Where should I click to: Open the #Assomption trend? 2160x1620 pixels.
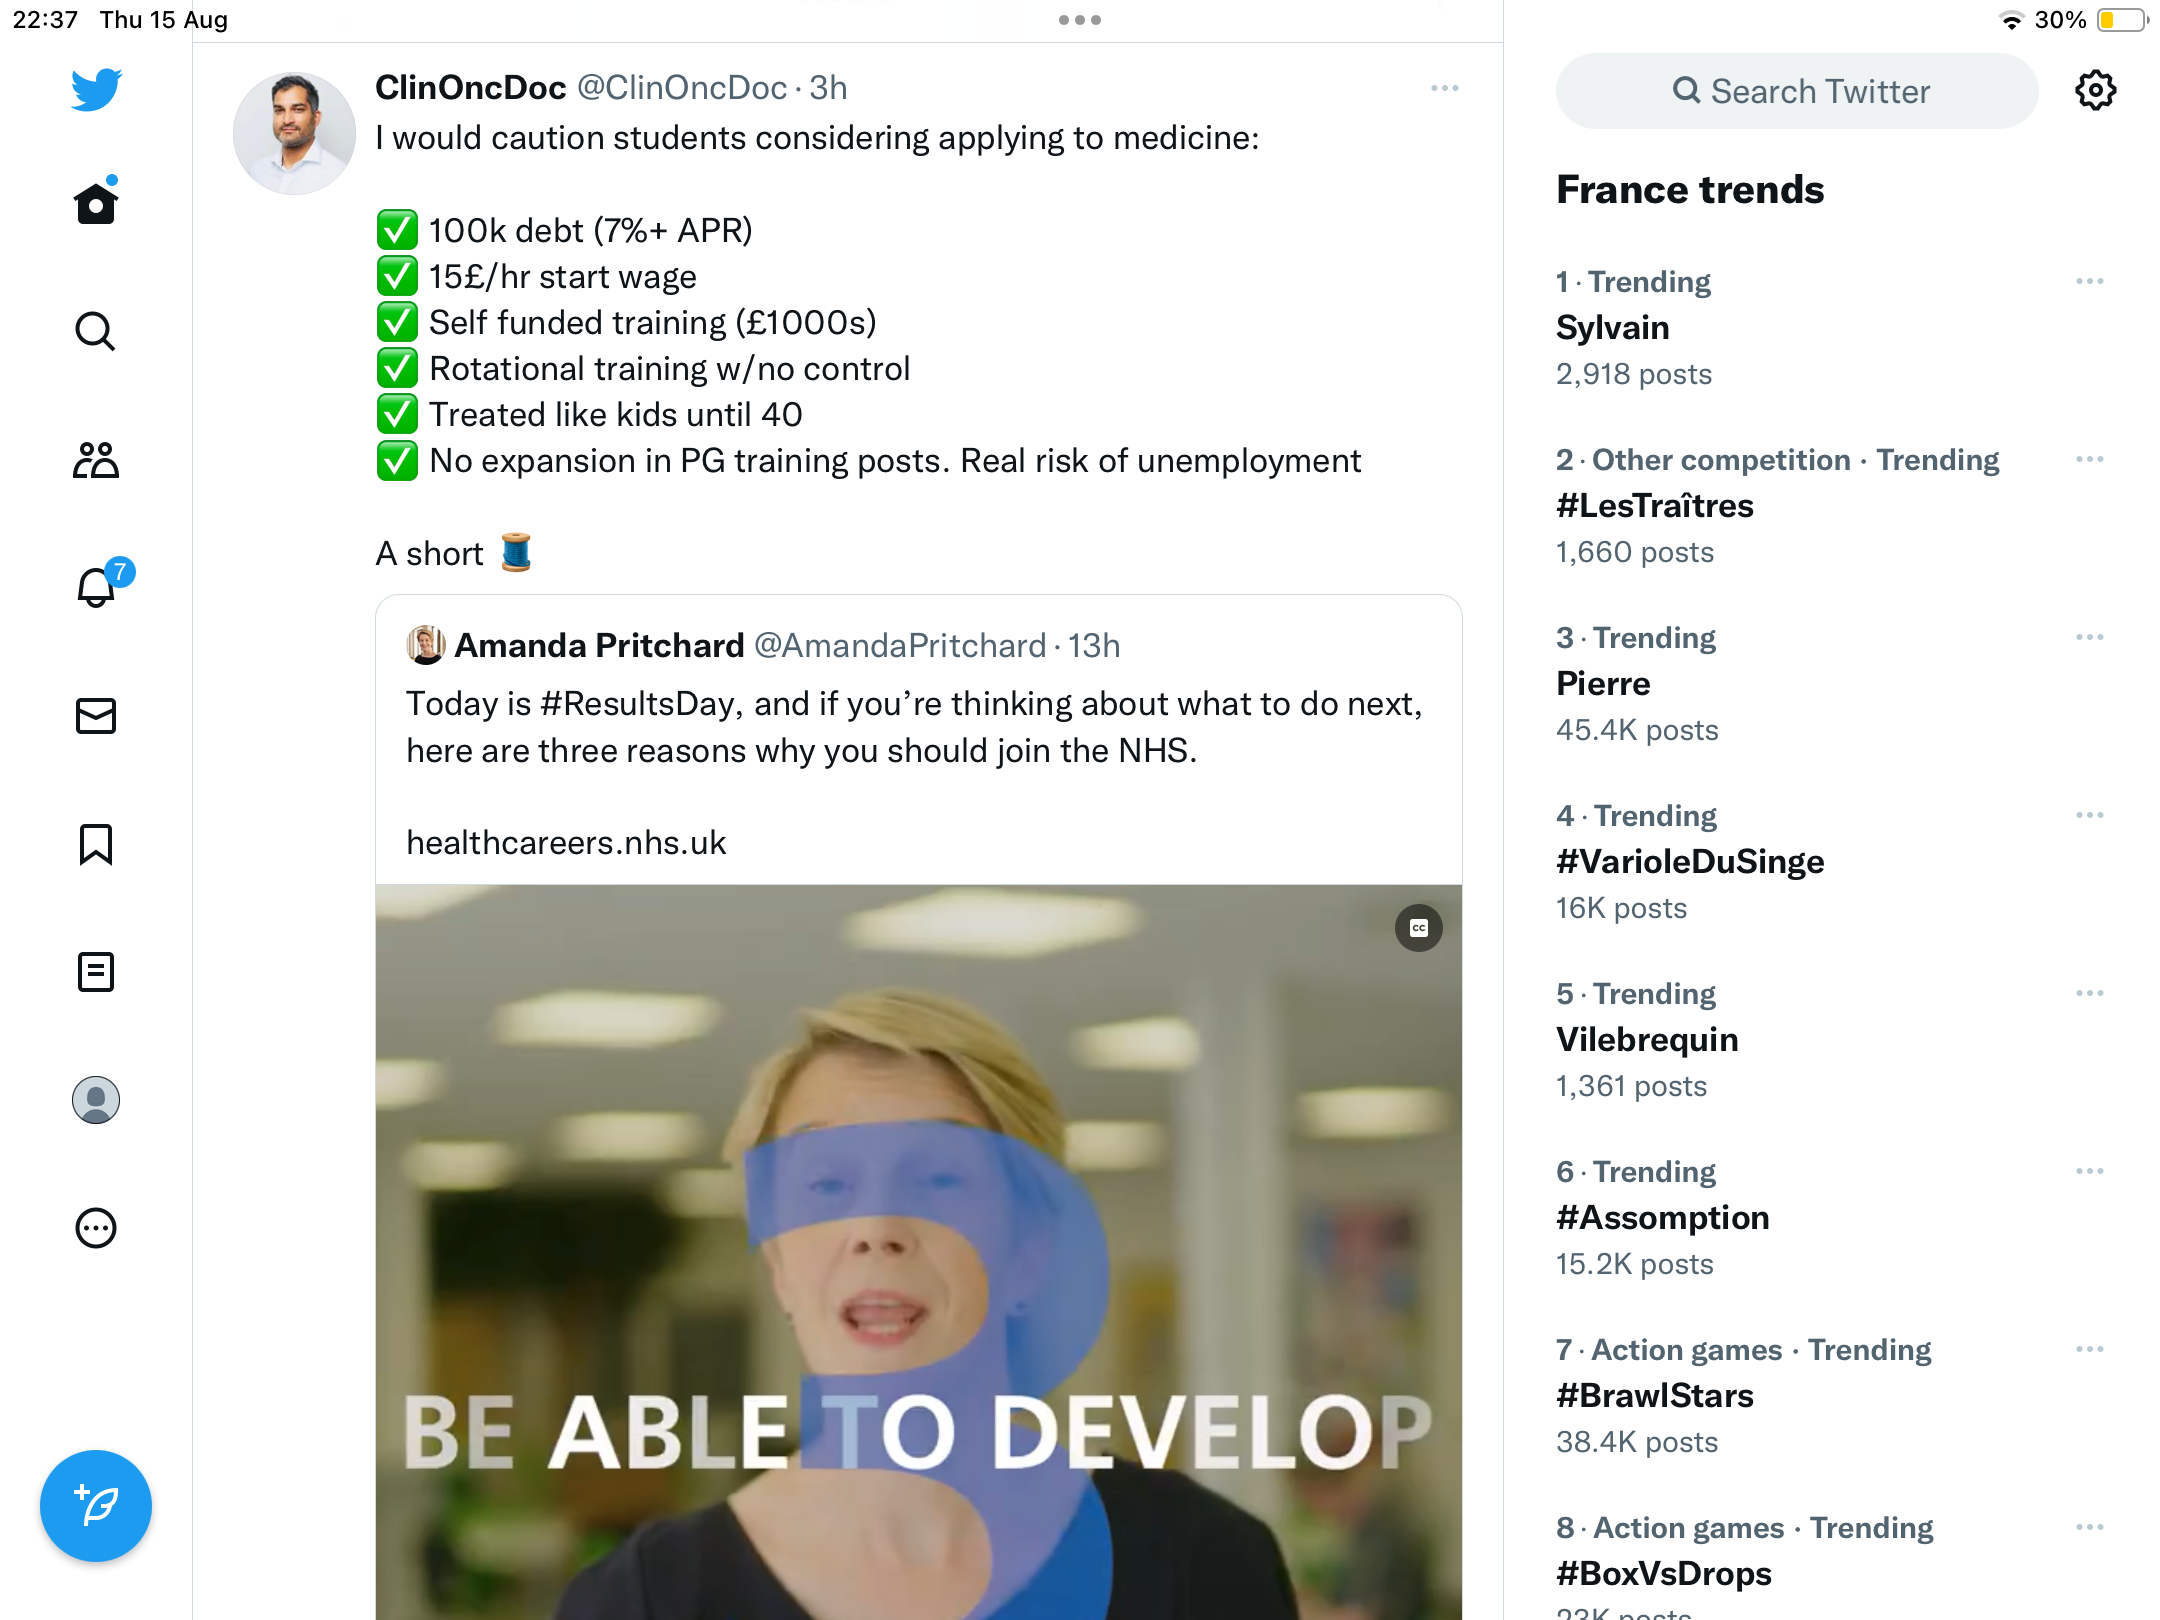pyautogui.click(x=1662, y=1218)
